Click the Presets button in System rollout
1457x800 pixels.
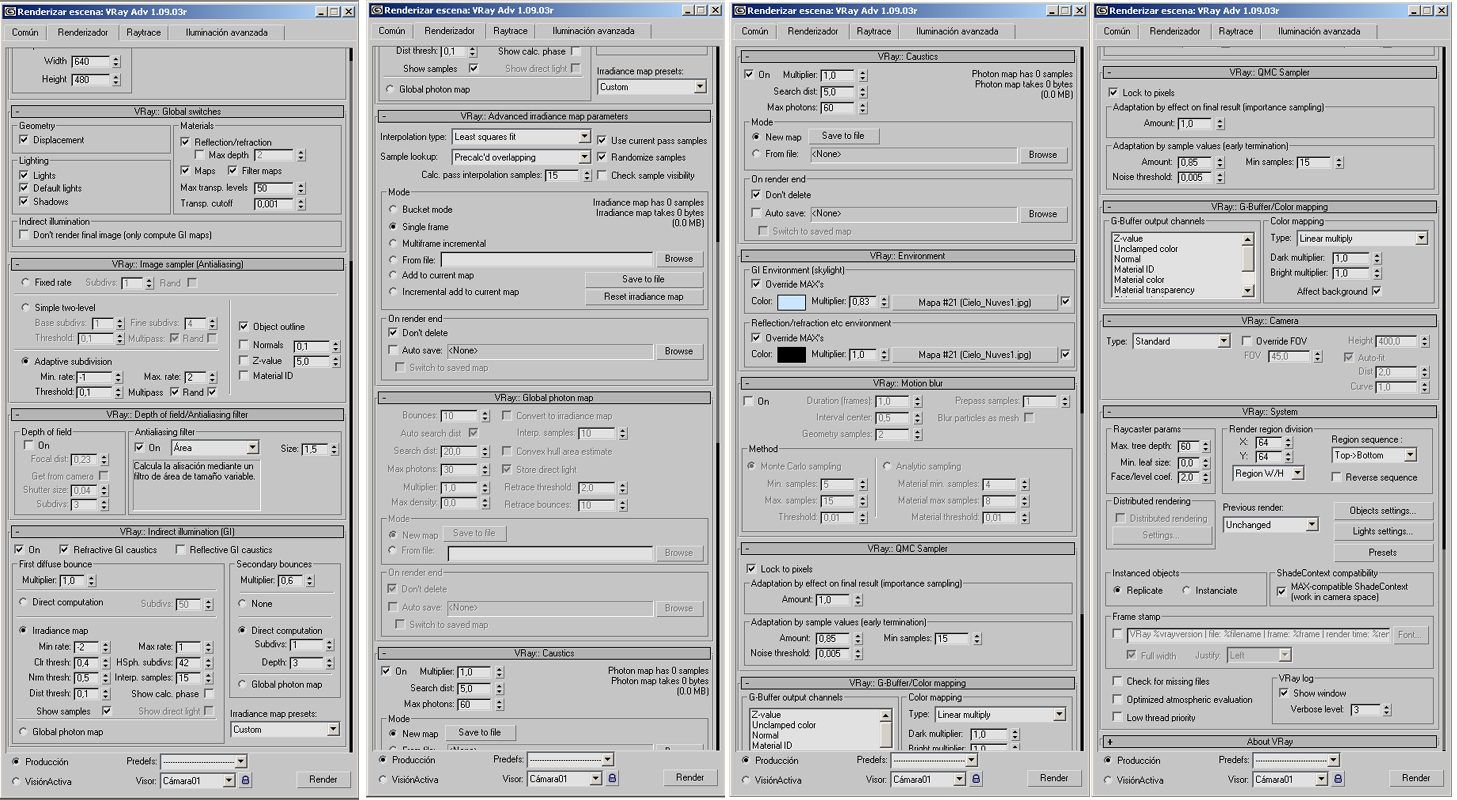coord(1383,553)
